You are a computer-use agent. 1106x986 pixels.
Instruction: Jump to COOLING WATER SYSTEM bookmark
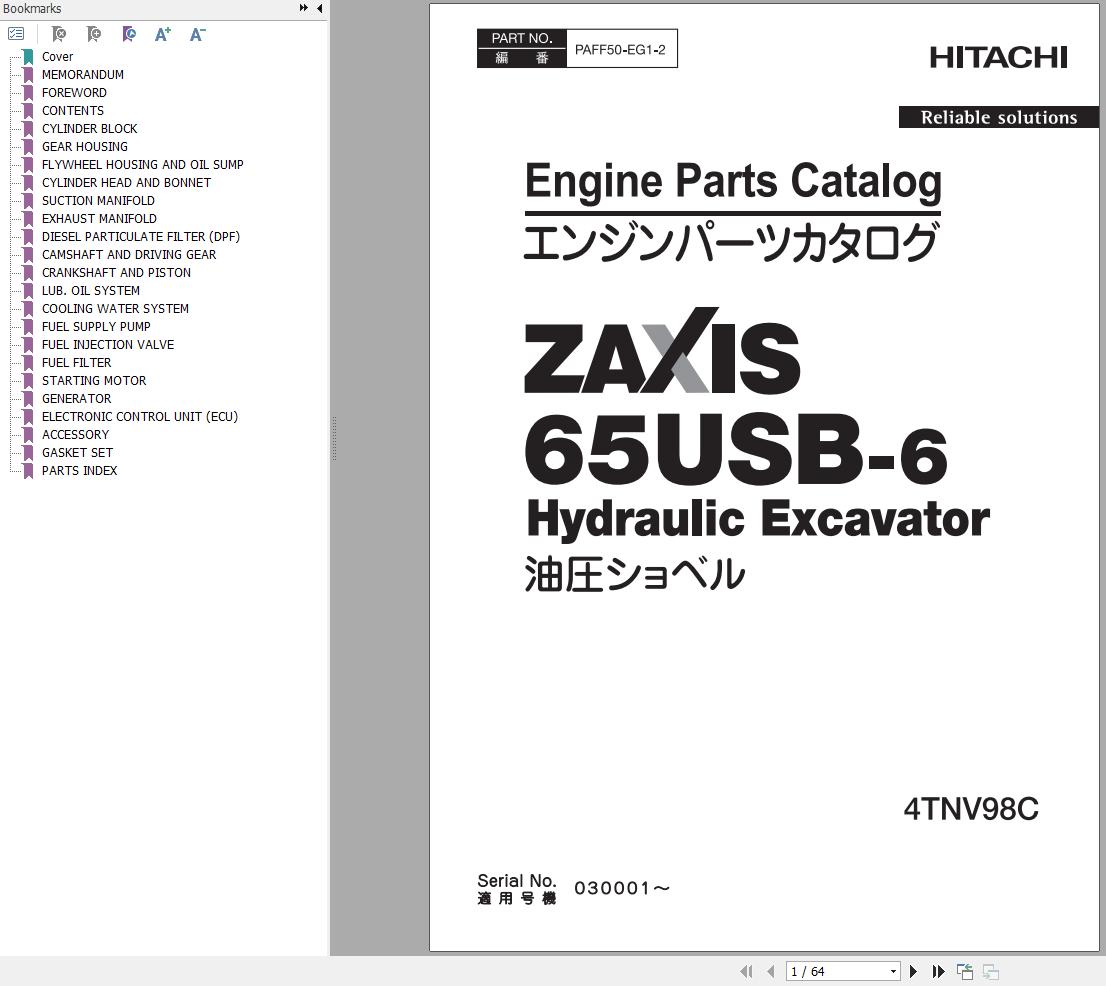[x=115, y=308]
